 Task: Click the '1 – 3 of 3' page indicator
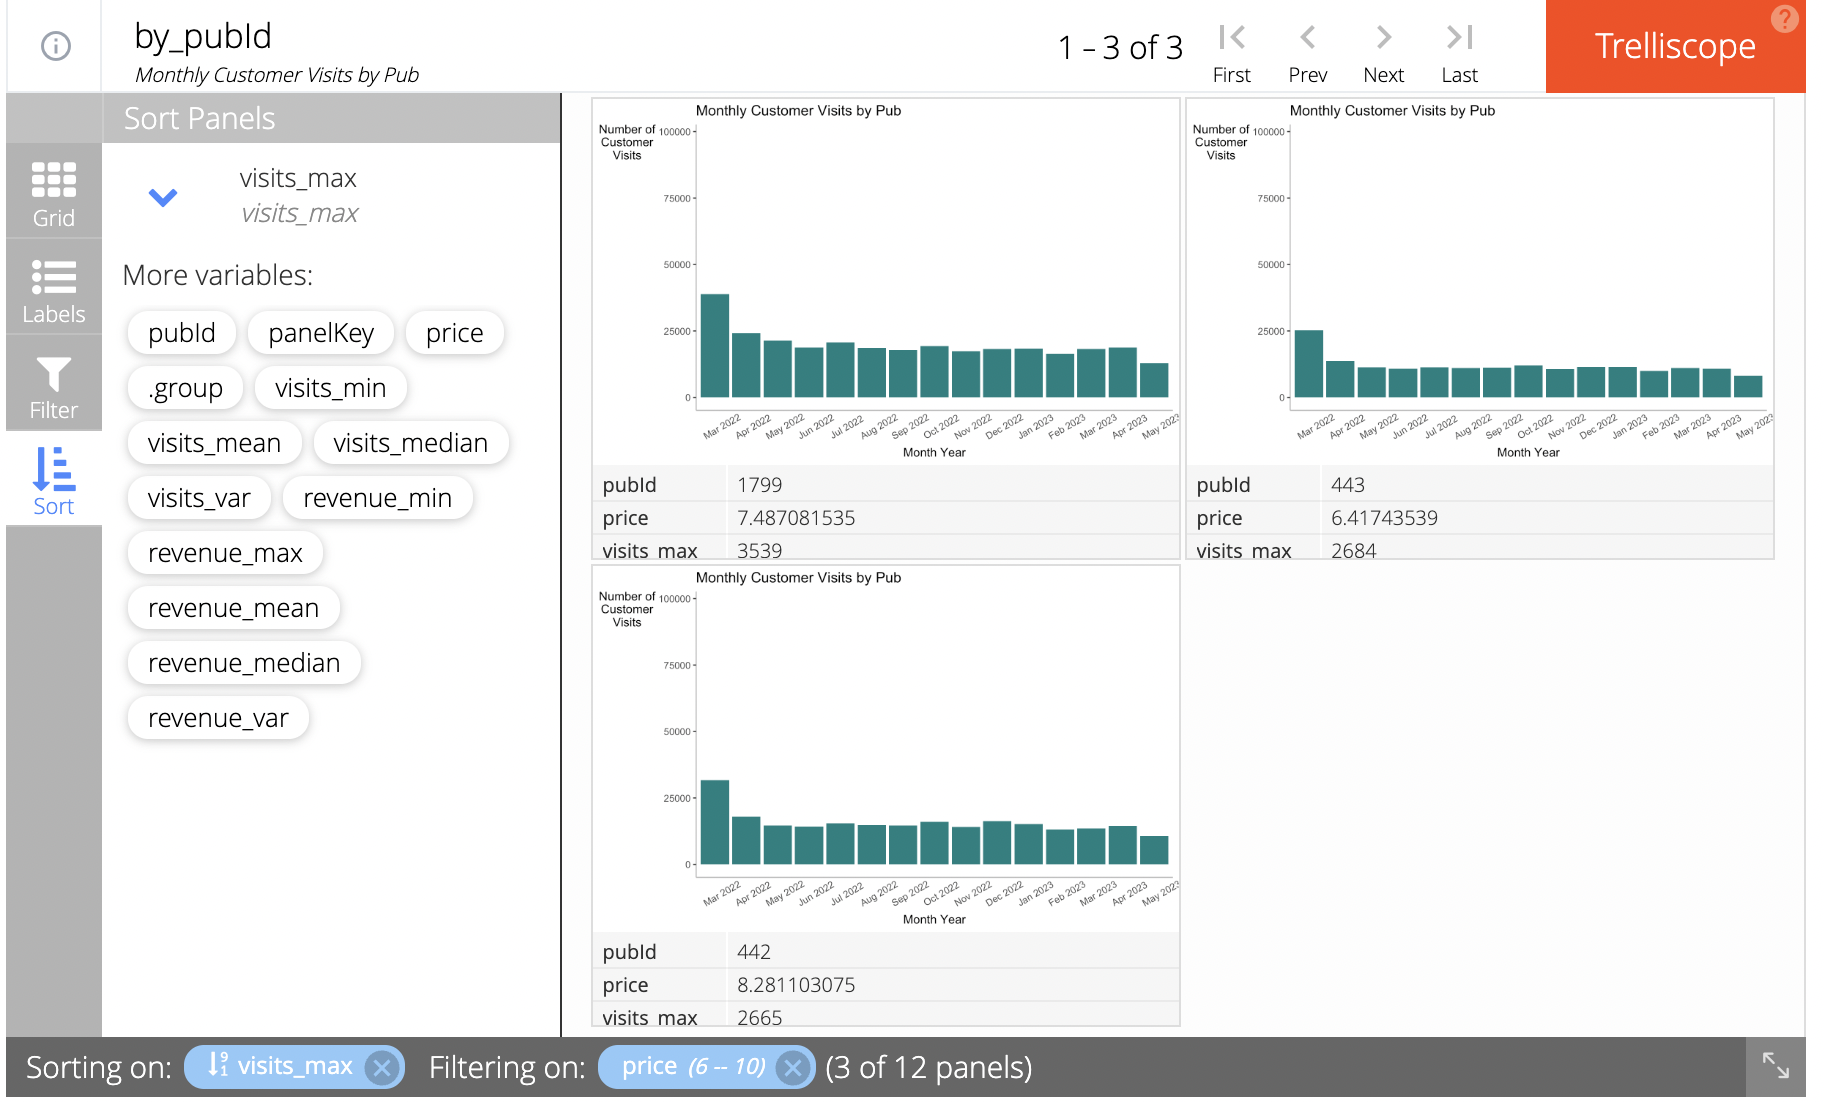[x=1120, y=47]
